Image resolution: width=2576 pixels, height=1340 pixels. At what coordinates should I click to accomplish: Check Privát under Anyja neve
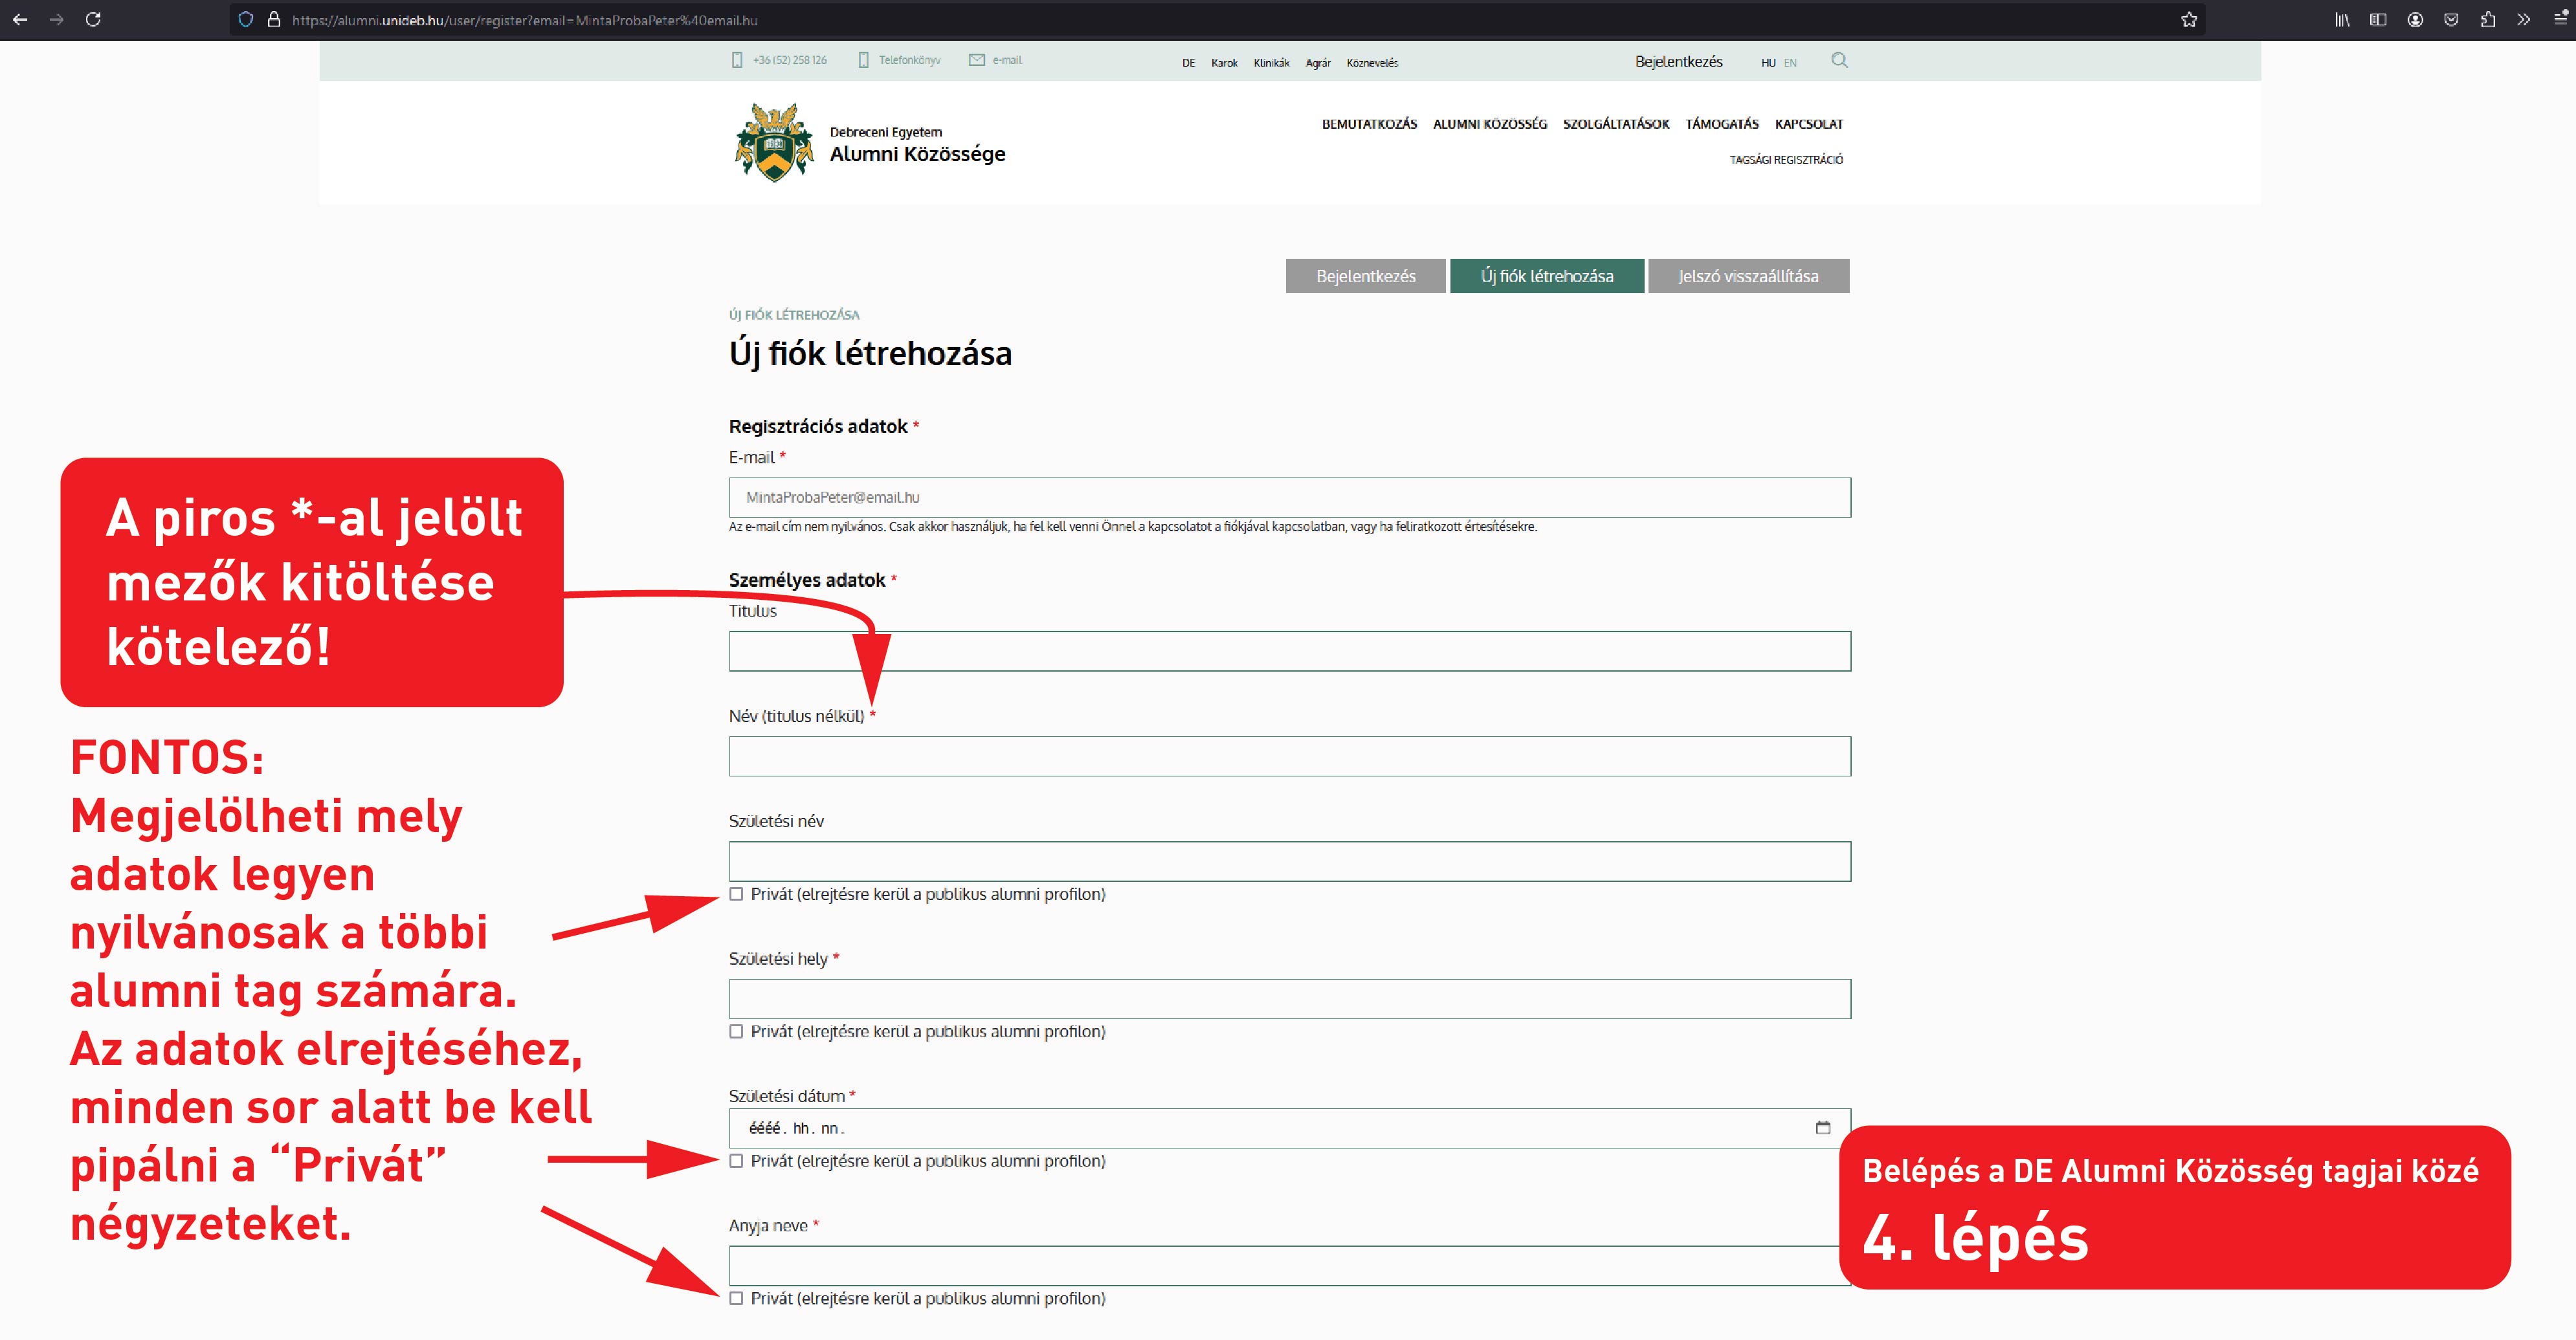736,1298
